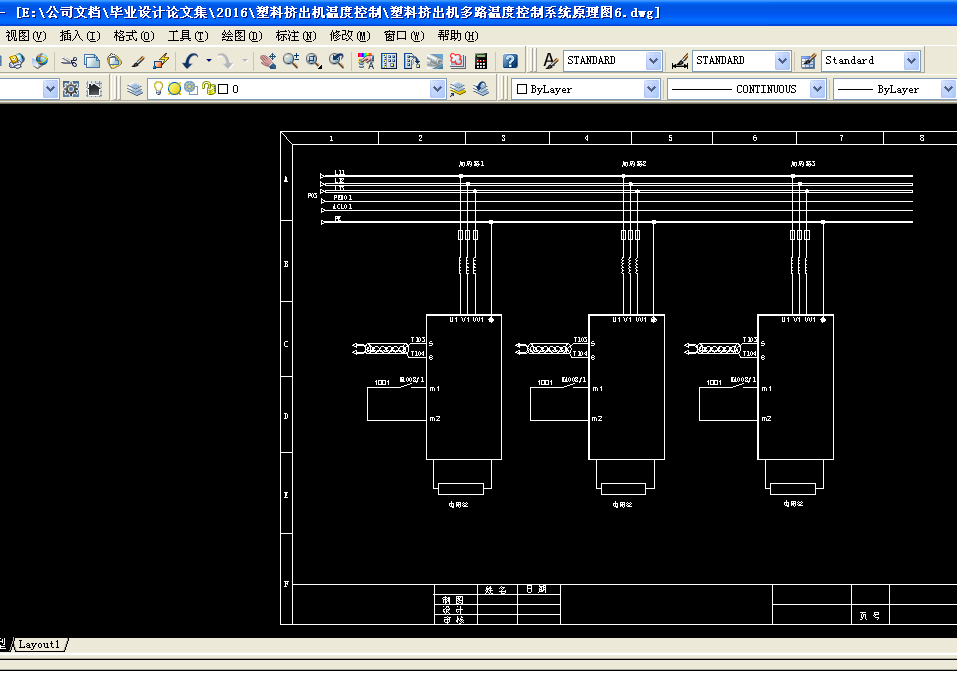
Task: Activate the Pan realtime hand tool
Action: pyautogui.click(x=267, y=61)
